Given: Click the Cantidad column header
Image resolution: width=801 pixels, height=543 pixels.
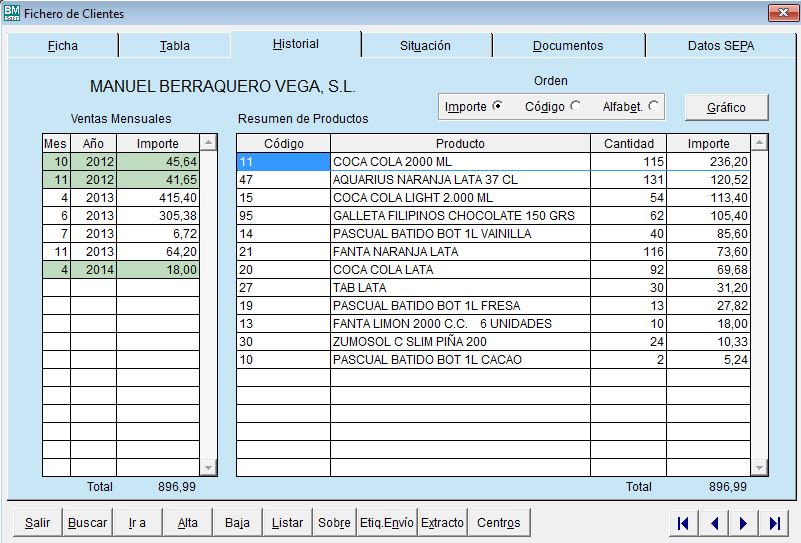Looking at the screenshot, I should click(628, 144).
